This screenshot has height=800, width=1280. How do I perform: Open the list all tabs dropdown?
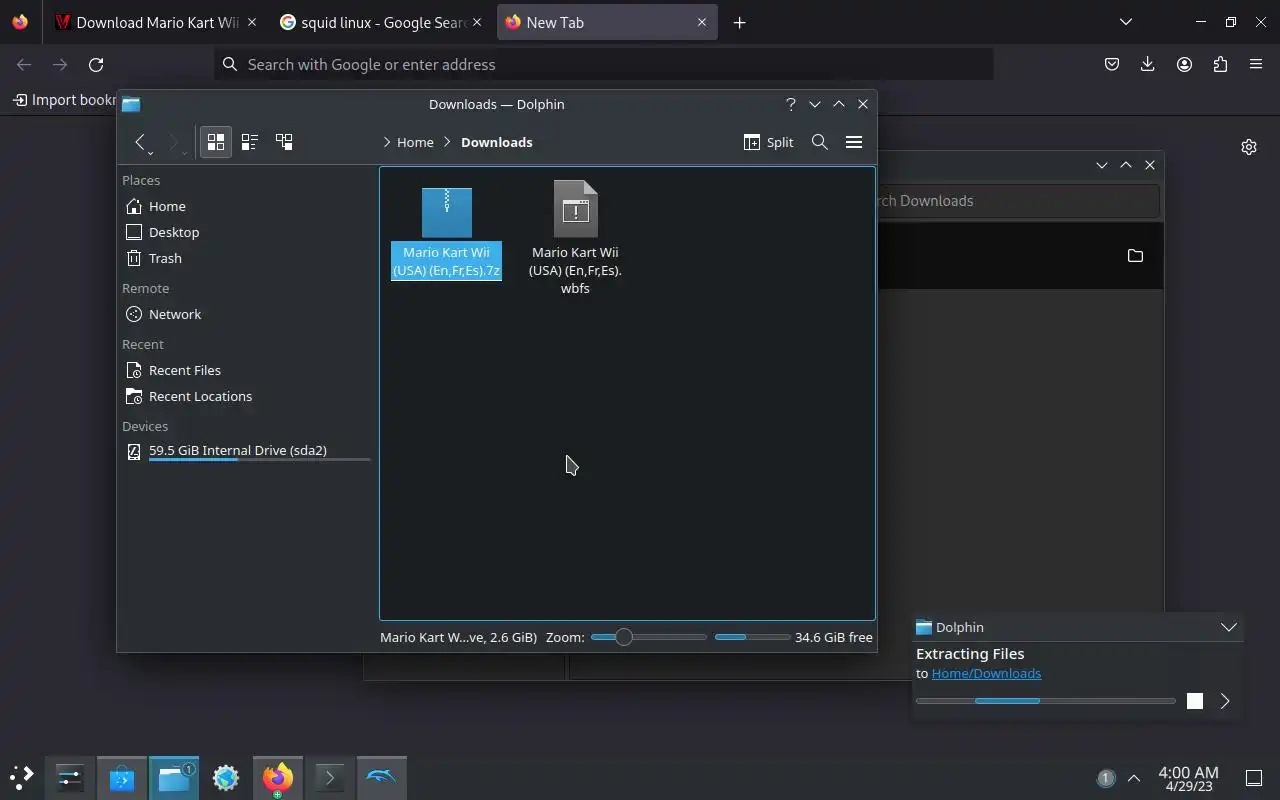1125,22
